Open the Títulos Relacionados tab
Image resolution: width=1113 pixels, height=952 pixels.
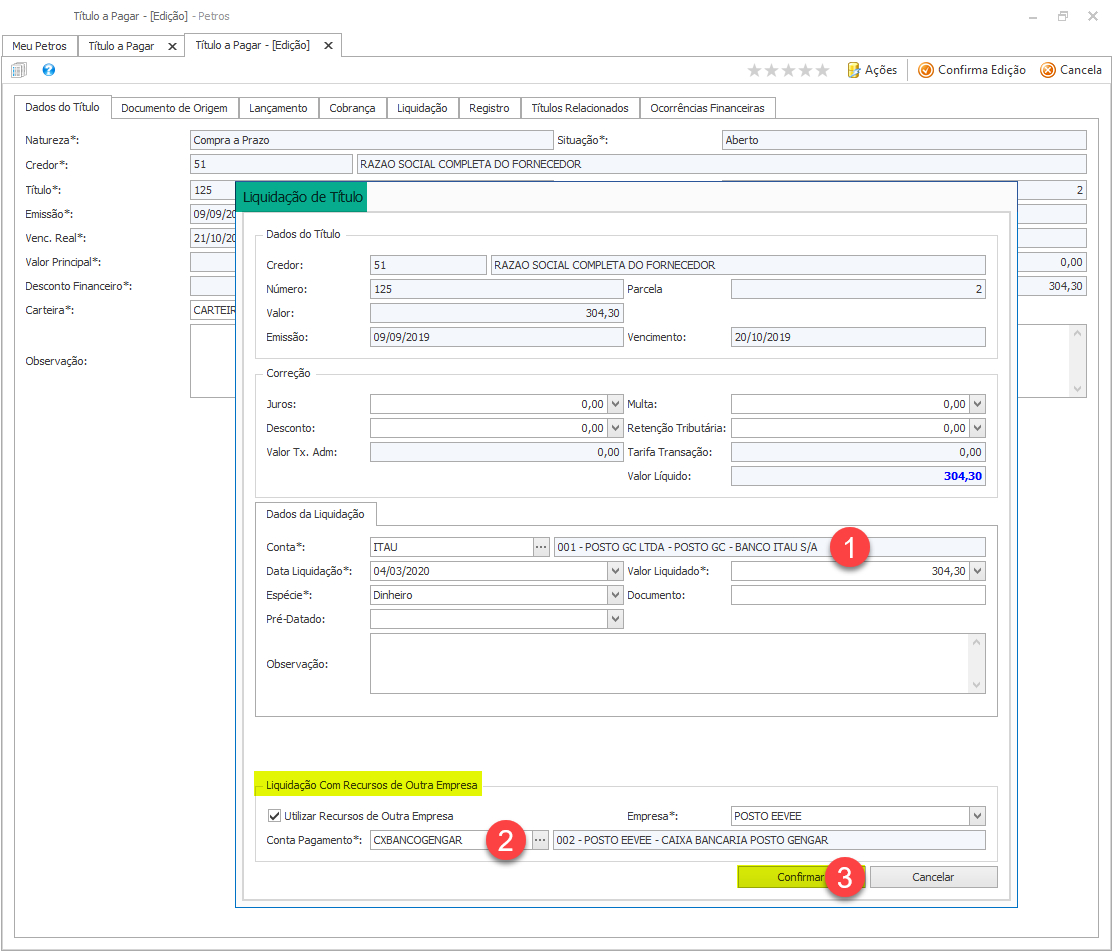pyautogui.click(x=580, y=108)
